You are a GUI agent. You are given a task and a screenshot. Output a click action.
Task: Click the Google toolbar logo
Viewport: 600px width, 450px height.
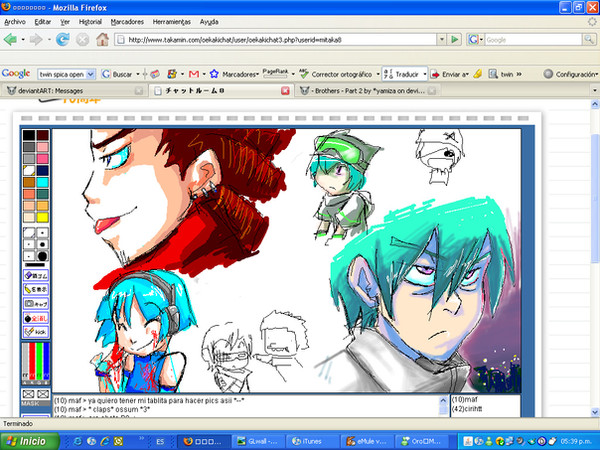[x=16, y=73]
